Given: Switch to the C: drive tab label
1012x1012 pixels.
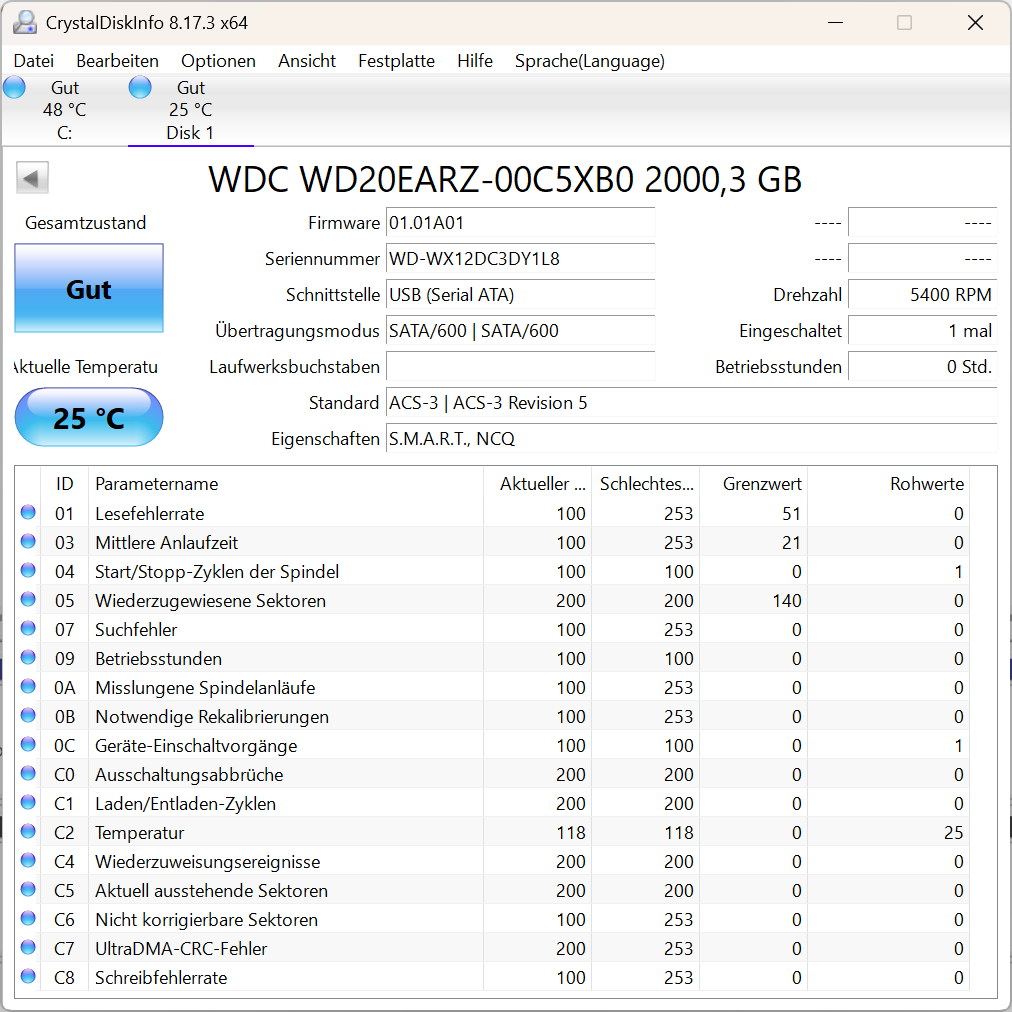Looking at the screenshot, I should [65, 133].
